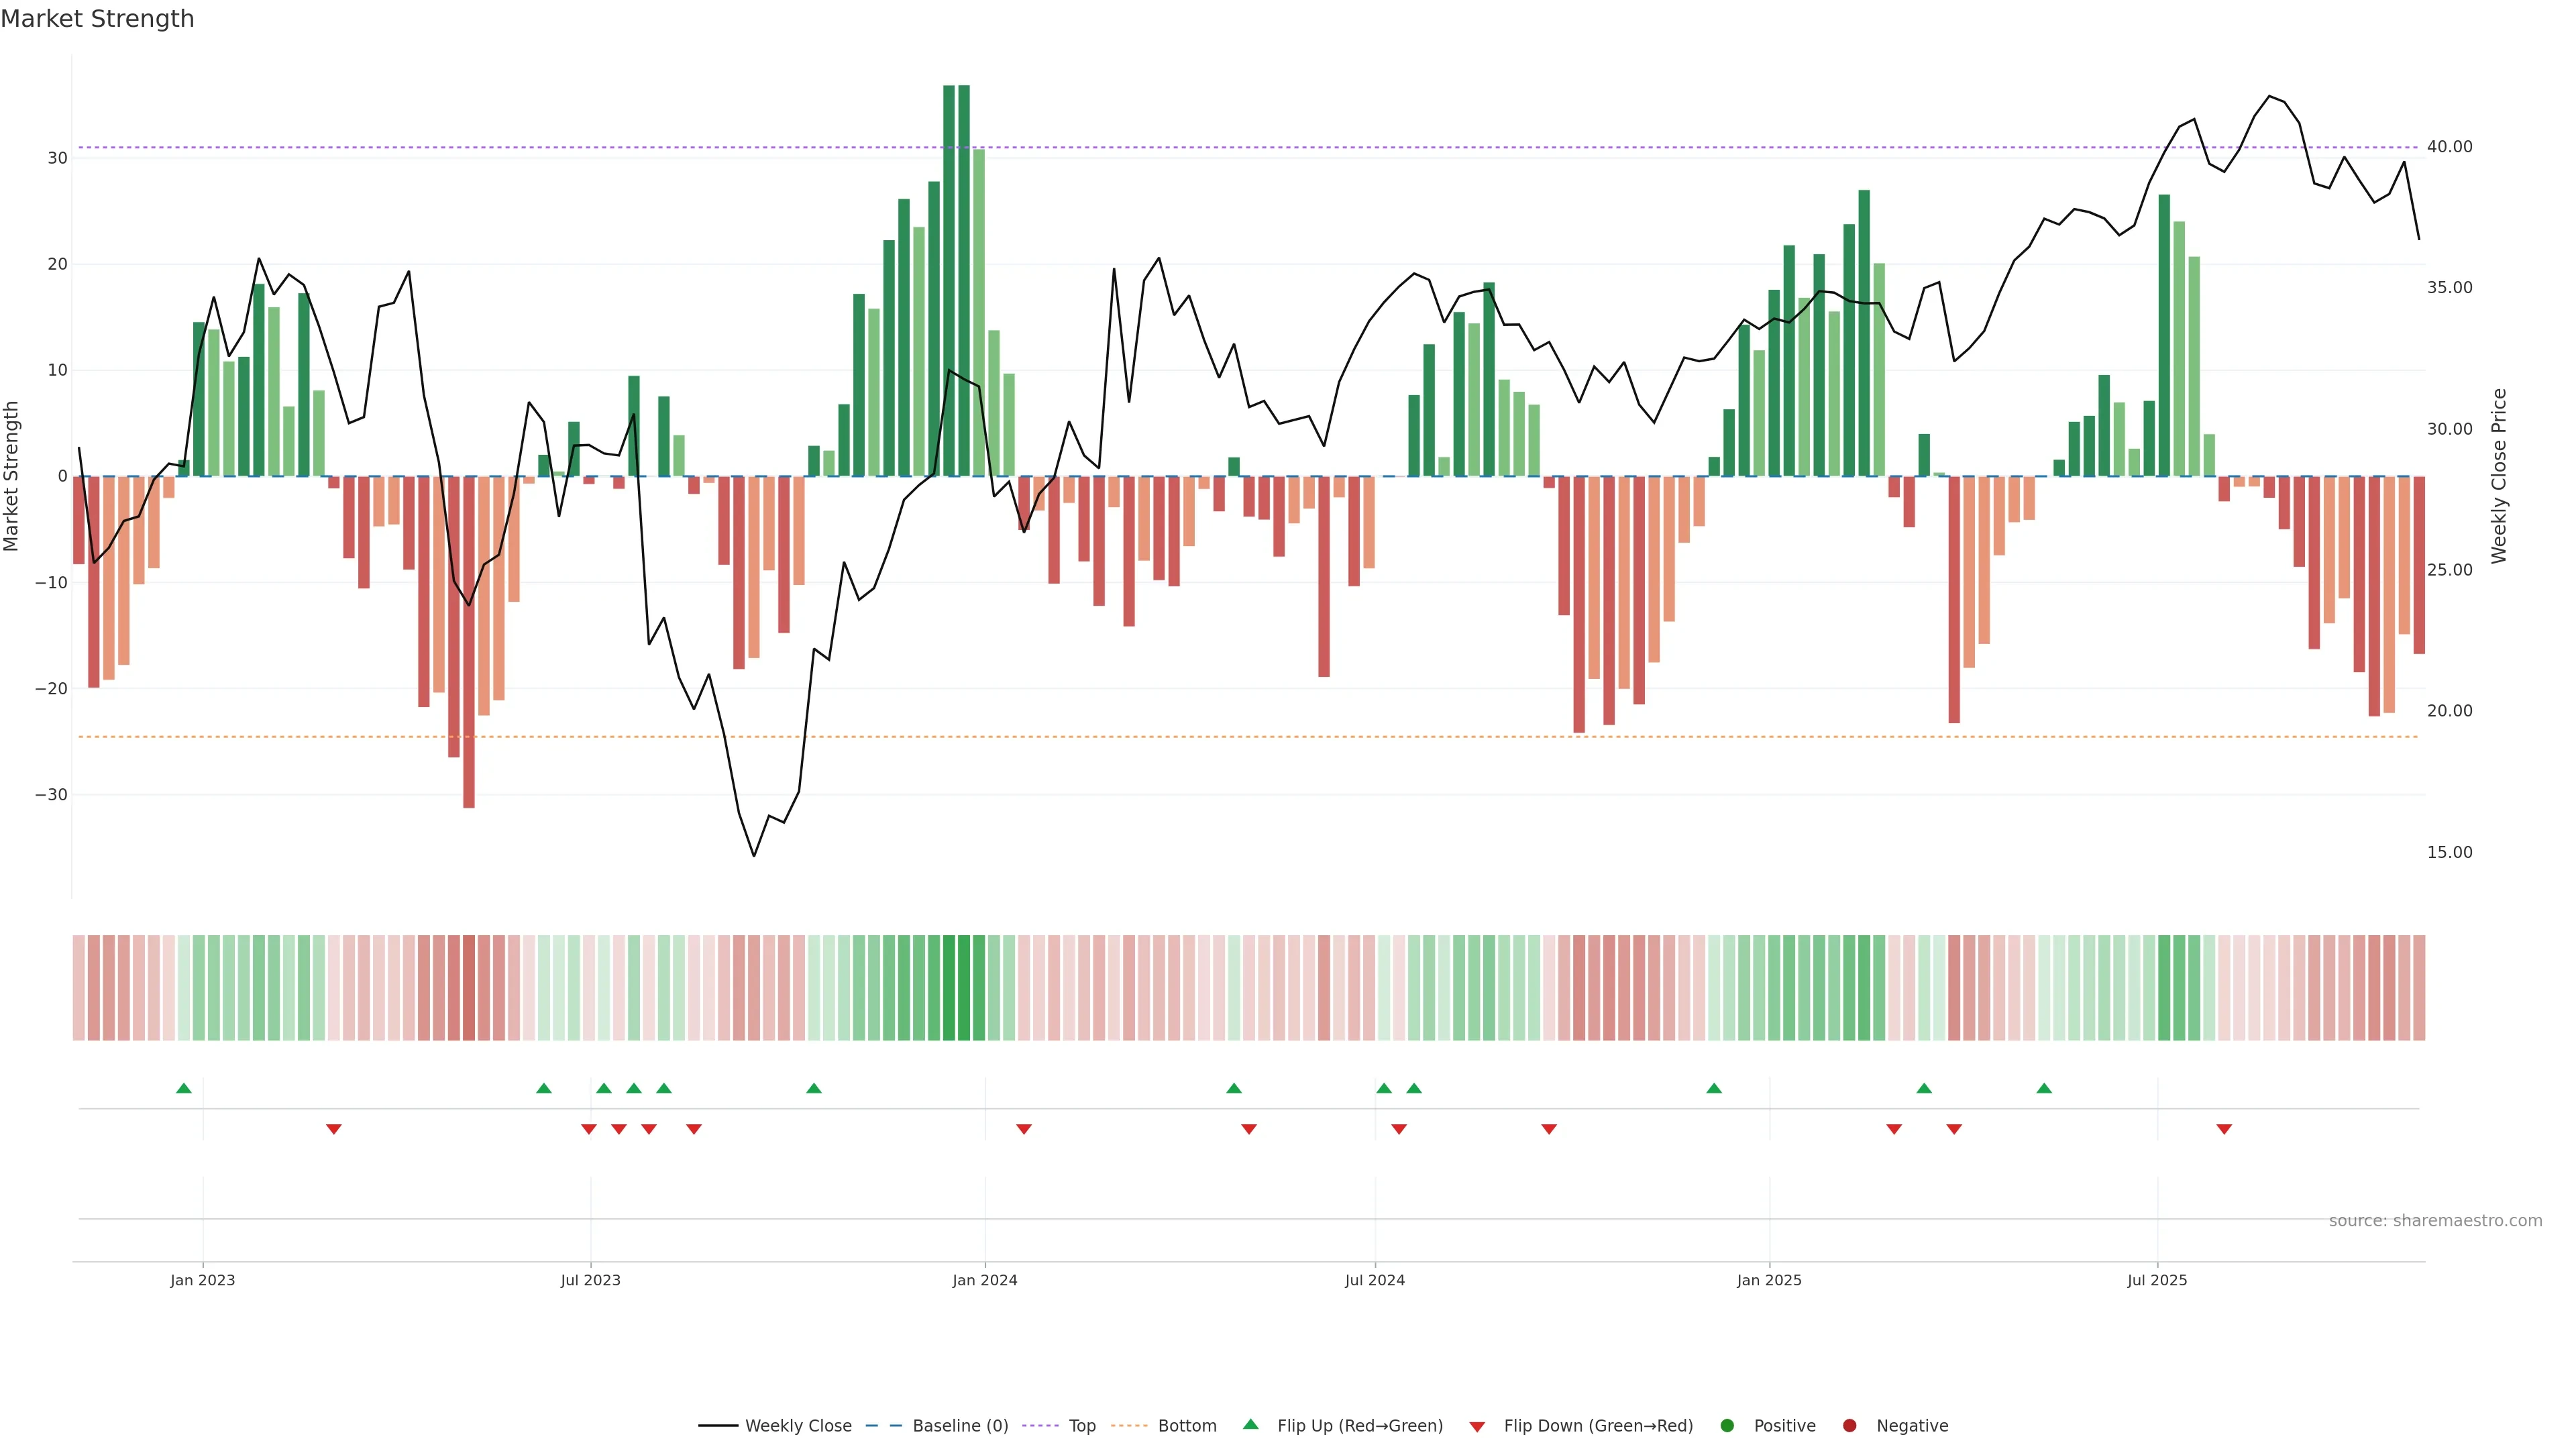The width and height of the screenshot is (2576, 1449).
Task: Click Flip Down red triangle legend icon
Action: coord(1477,1427)
